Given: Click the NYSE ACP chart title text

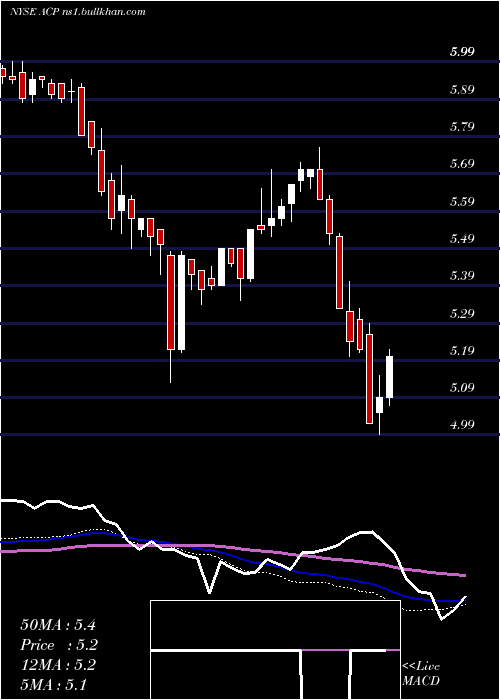Looking at the screenshot, I should click(x=78, y=11).
